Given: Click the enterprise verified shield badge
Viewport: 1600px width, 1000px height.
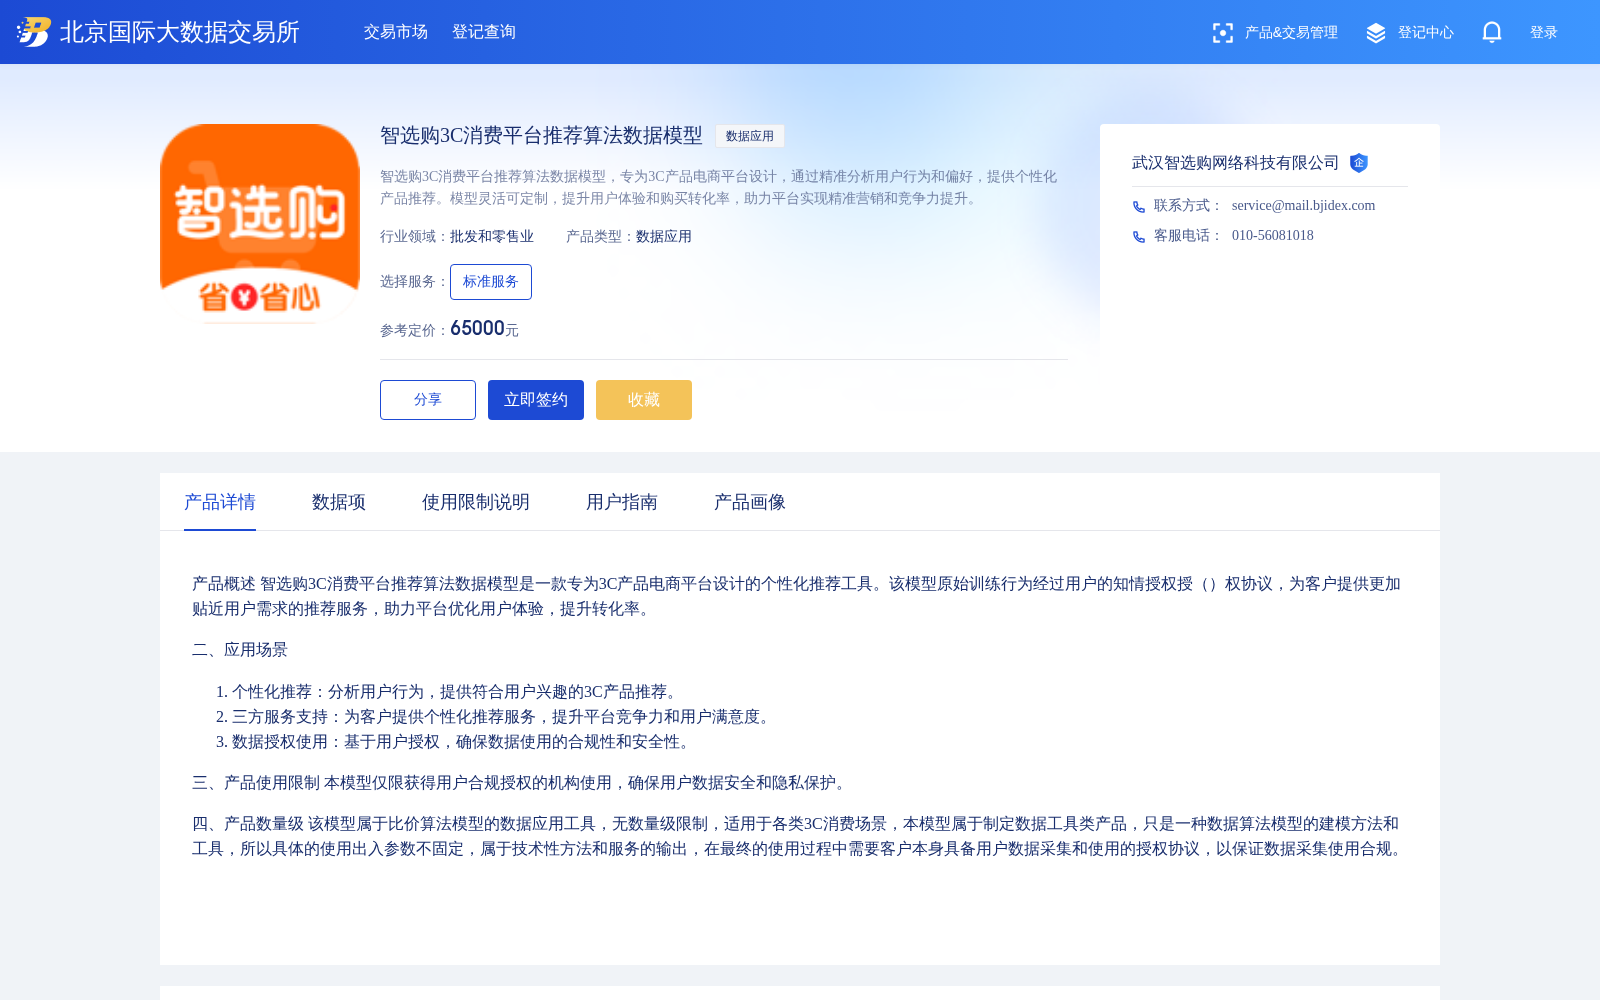Looking at the screenshot, I should pyautogui.click(x=1359, y=163).
